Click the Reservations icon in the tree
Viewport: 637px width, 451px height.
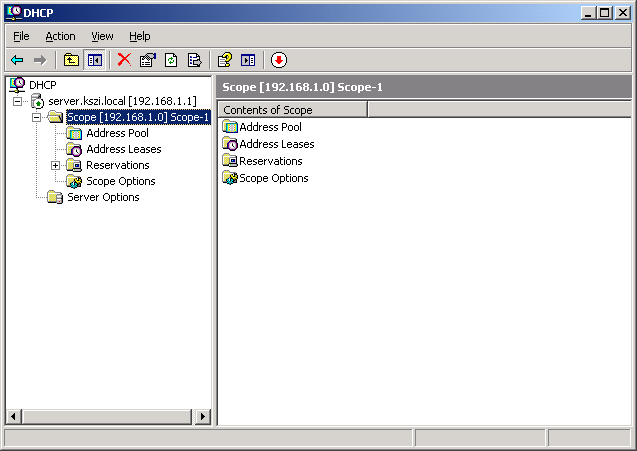click(x=74, y=165)
